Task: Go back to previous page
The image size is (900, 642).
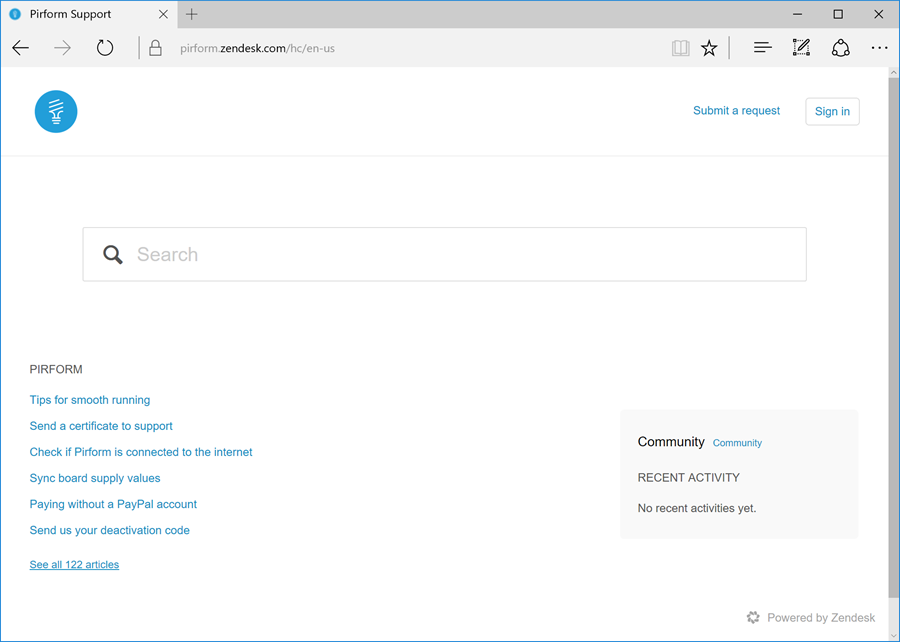Action: tap(21, 48)
